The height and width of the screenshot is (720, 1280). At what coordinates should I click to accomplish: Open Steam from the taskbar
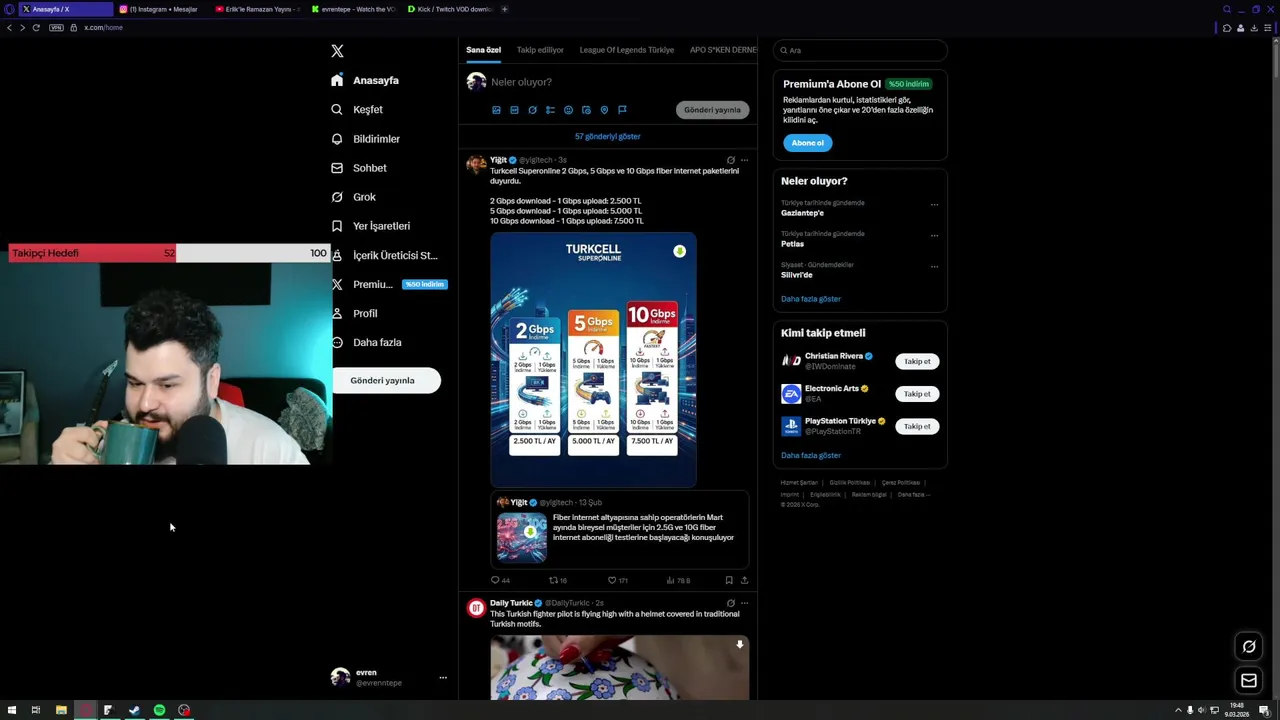tap(134, 710)
